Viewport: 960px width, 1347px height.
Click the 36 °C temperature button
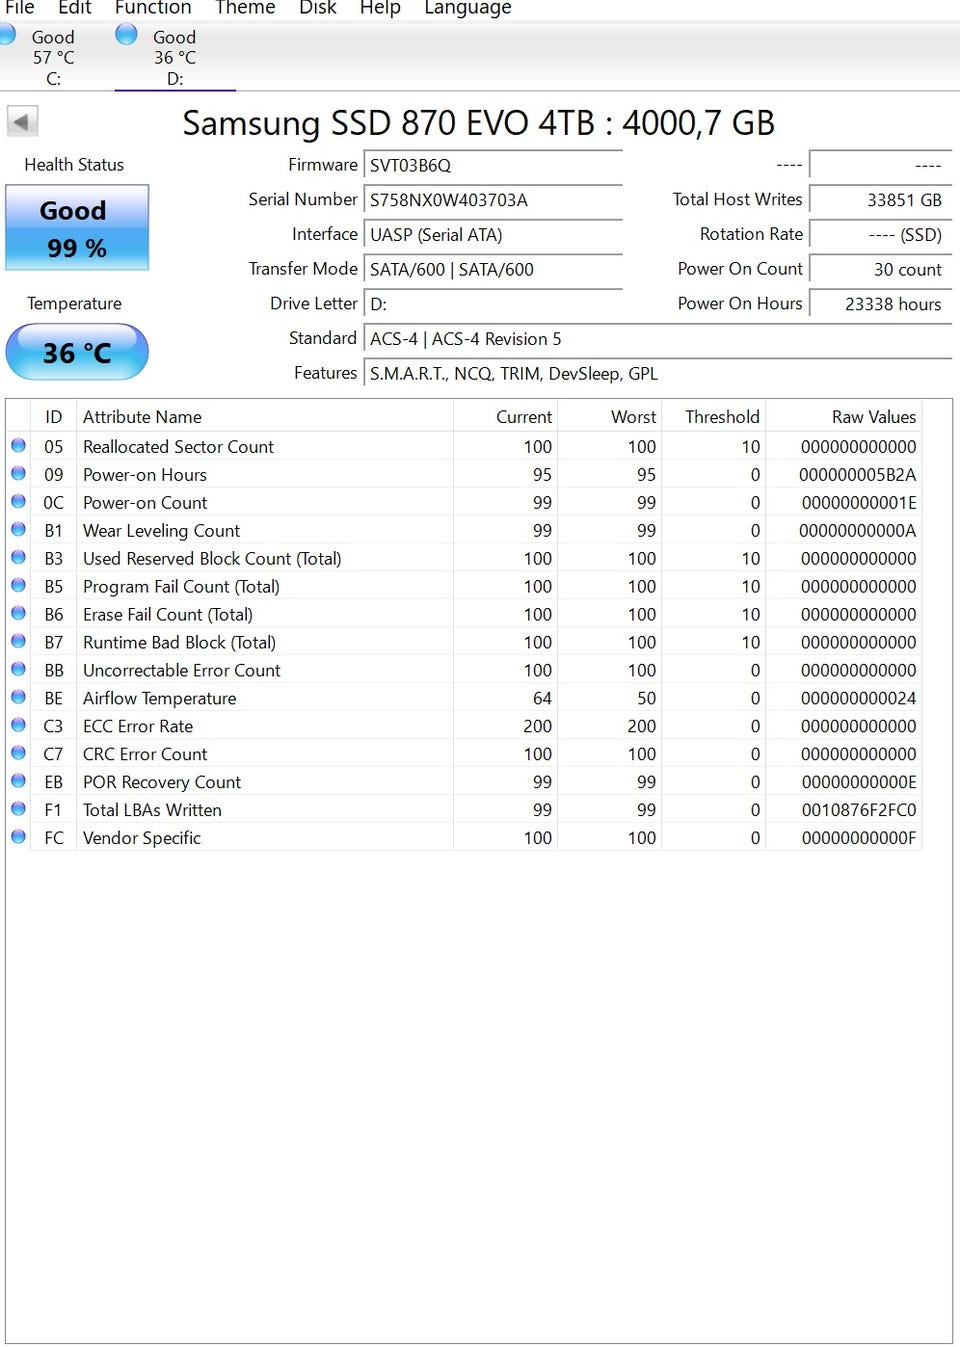click(77, 352)
